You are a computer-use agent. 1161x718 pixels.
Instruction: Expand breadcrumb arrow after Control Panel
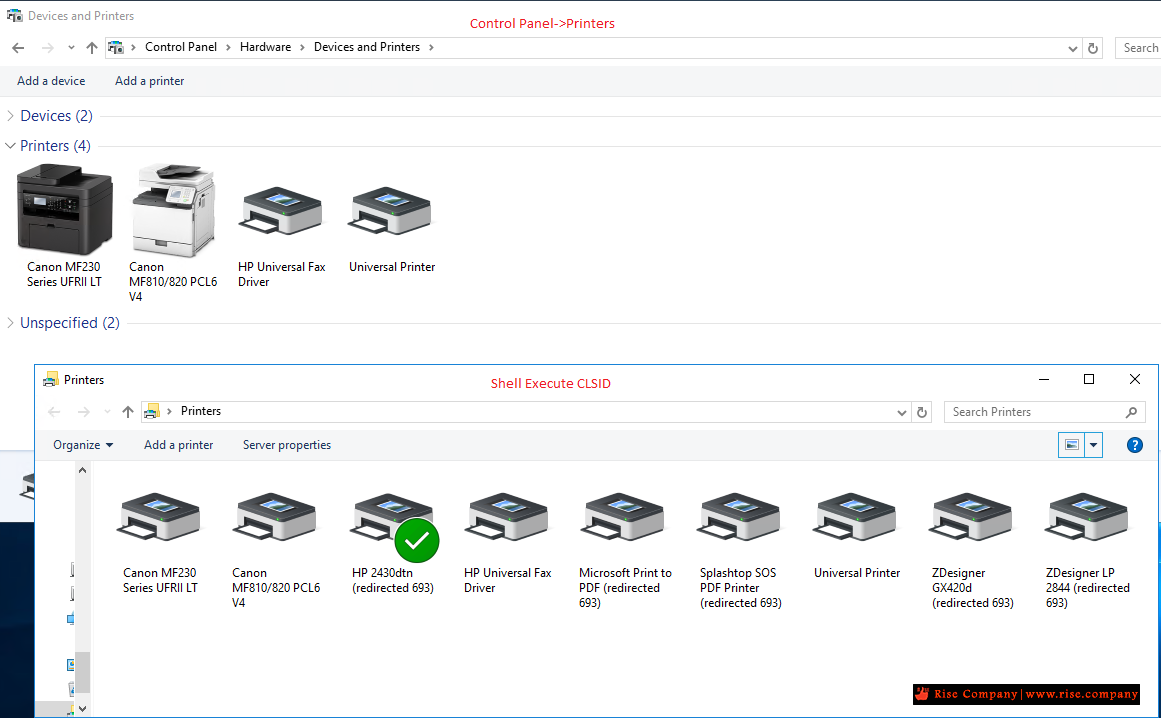[x=228, y=47]
